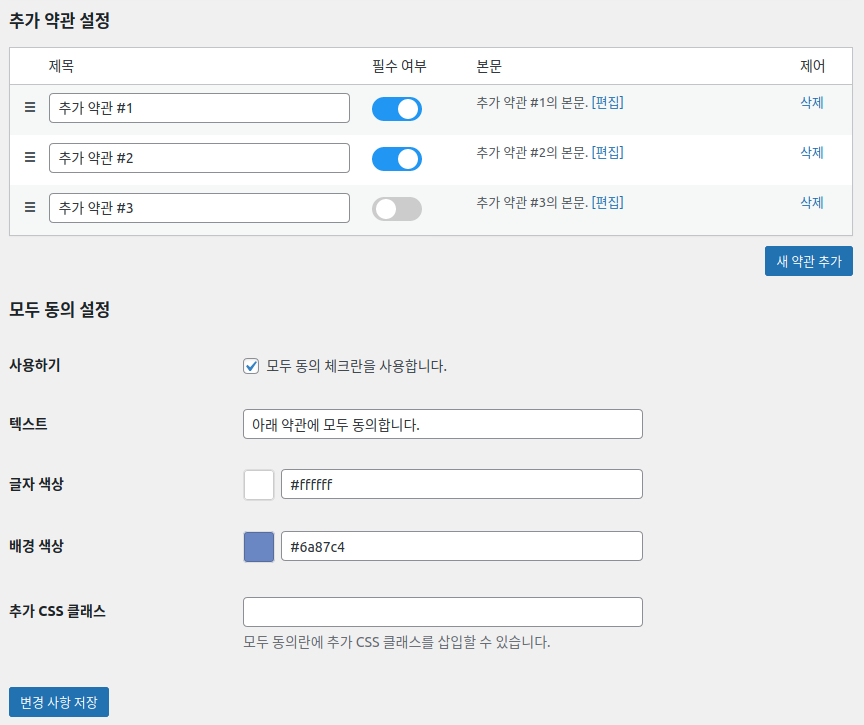This screenshot has width=864, height=725.
Task: Click drag handle icon for 추가 약관 #2
Action: pyautogui.click(x=30, y=157)
